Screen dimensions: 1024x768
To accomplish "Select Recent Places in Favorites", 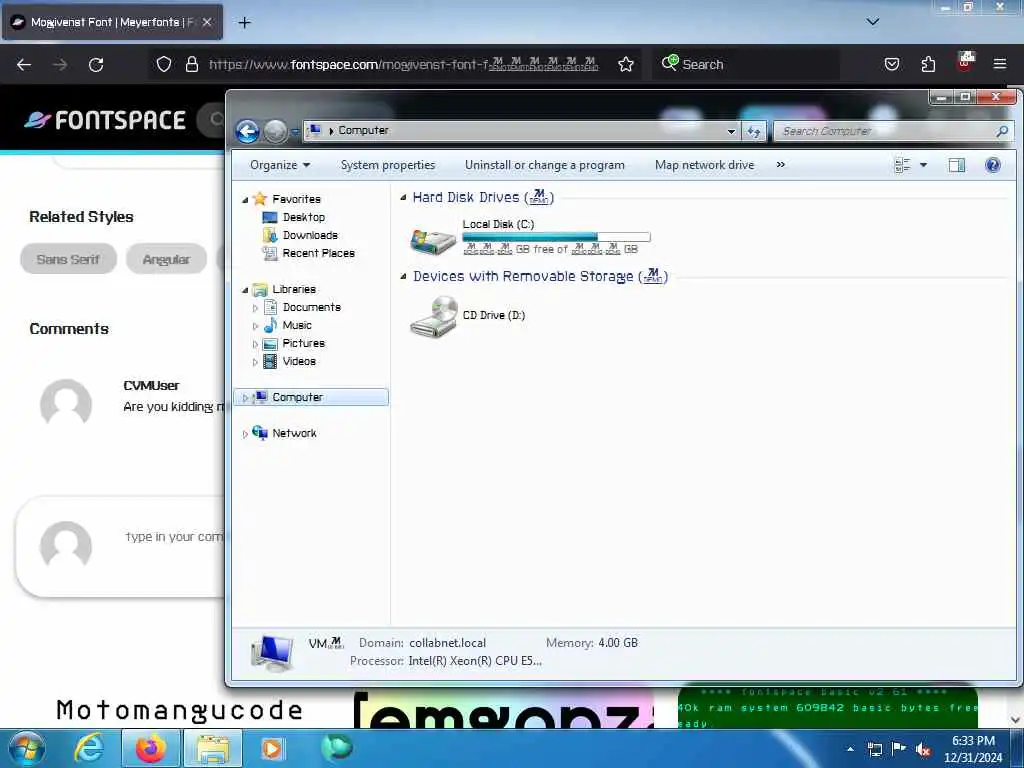I will point(318,253).
